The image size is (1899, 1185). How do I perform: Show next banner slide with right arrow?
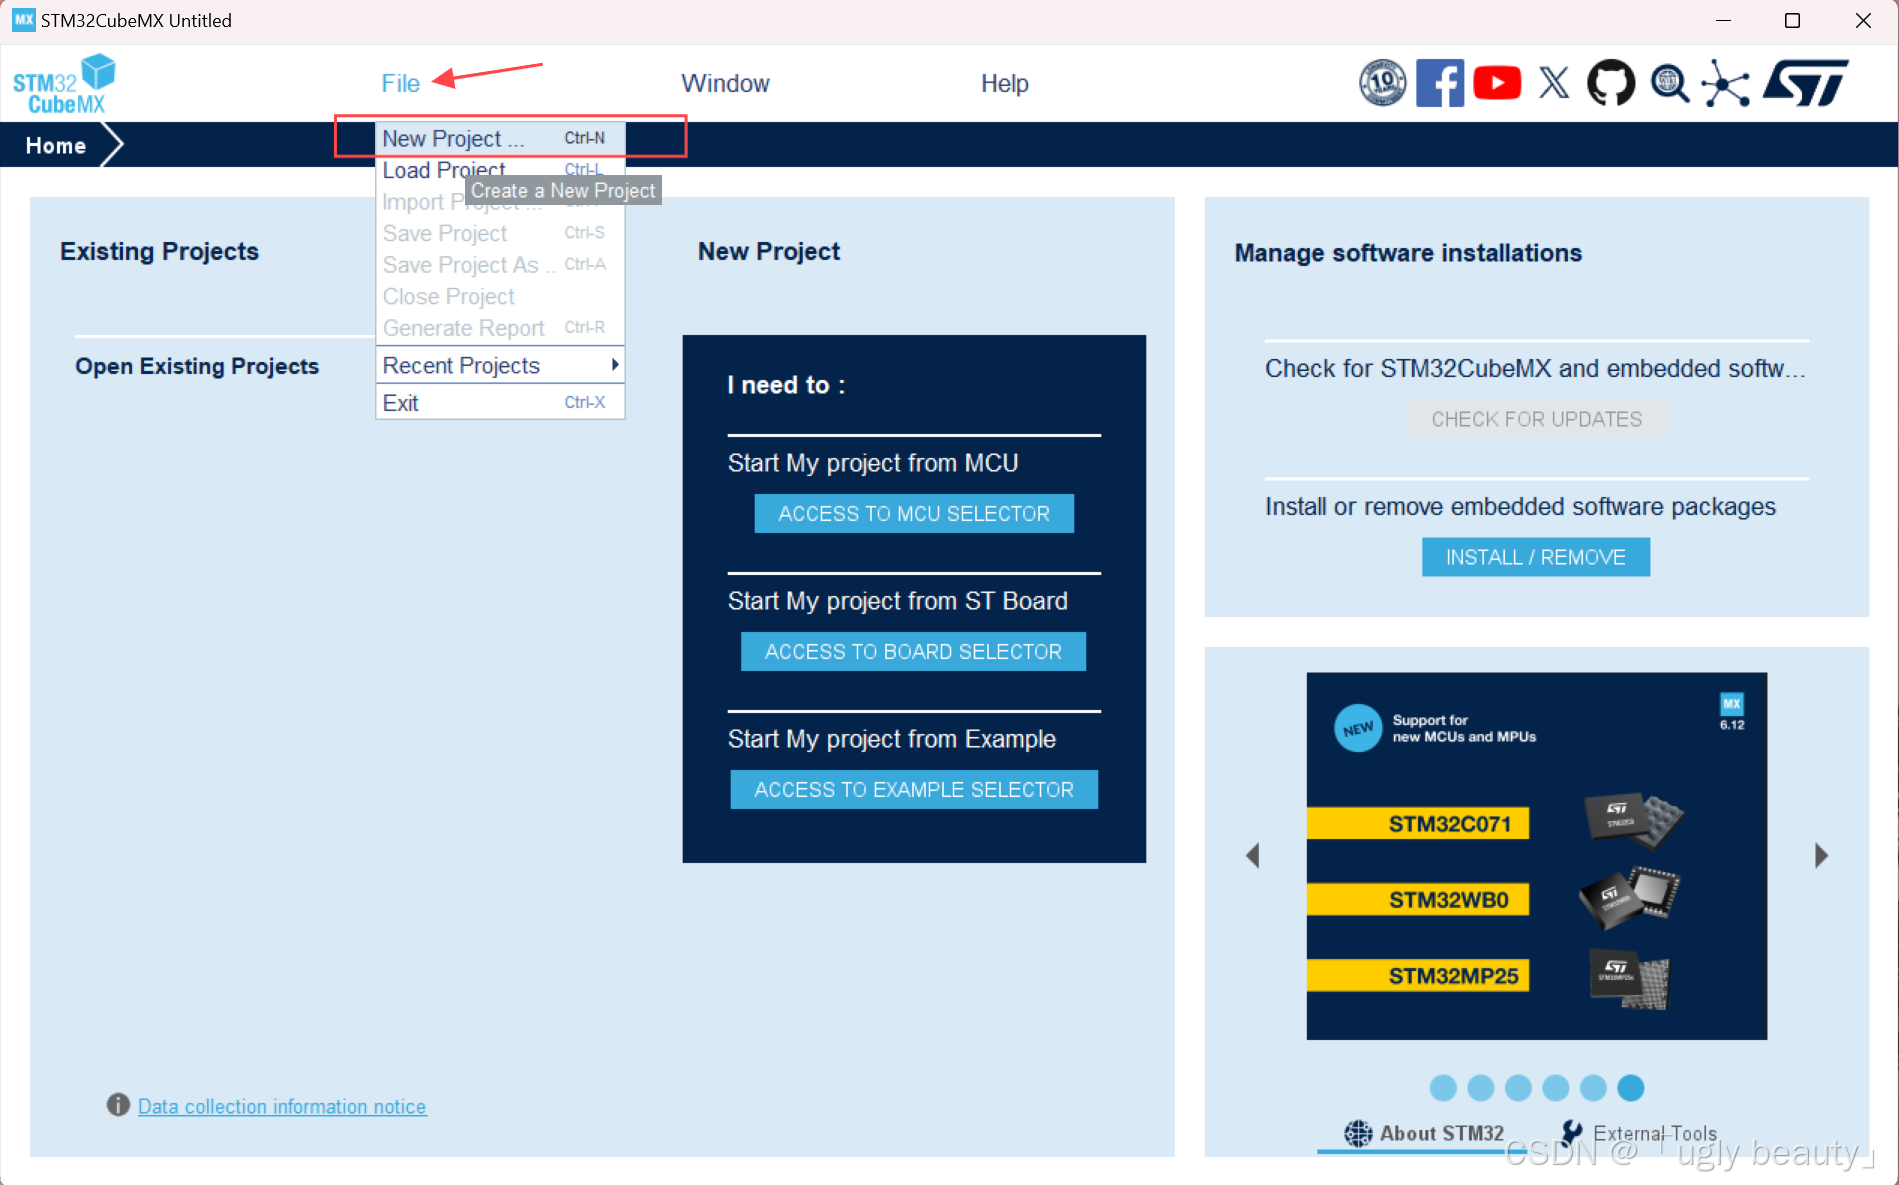pyautogui.click(x=1821, y=855)
